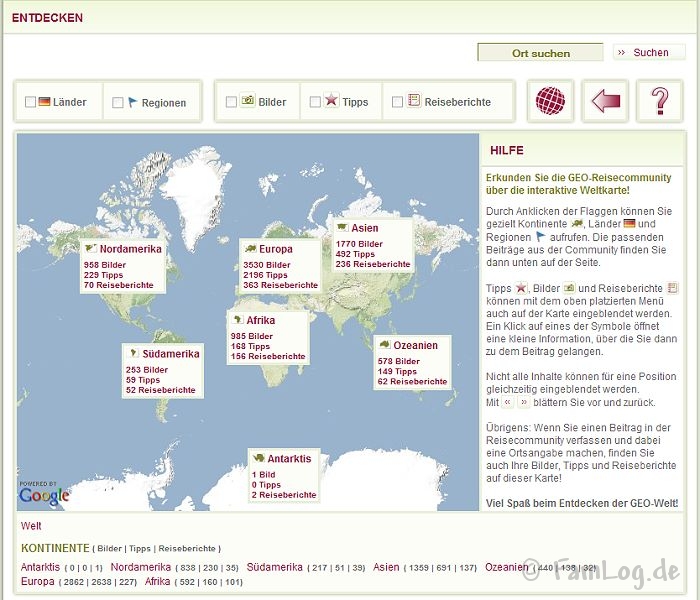This screenshot has height=600, width=700.
Task: Click the Afrika continent icon on map
Action: pos(238,320)
